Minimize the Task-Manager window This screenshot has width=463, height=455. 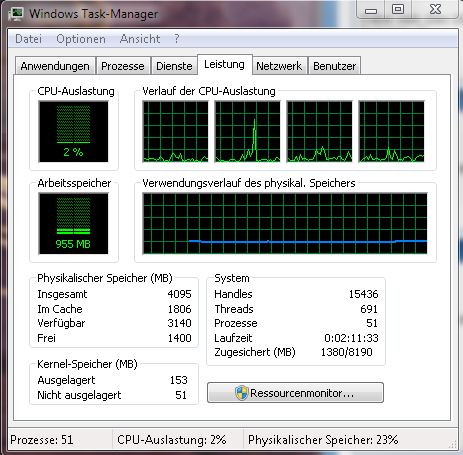coord(371,10)
